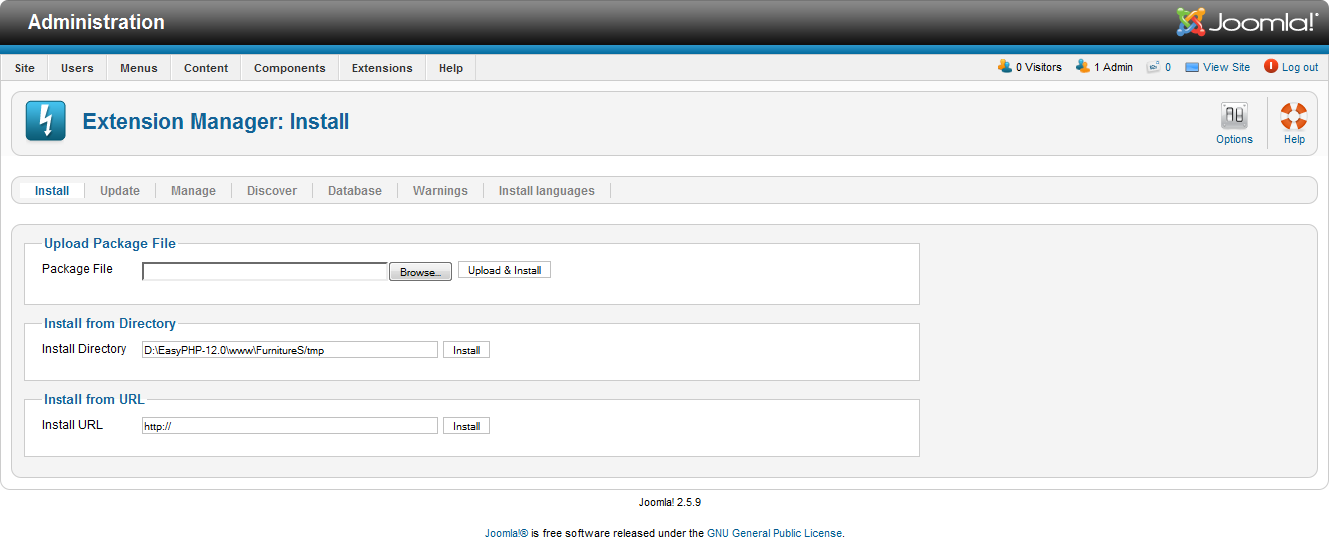This screenshot has height=544, width=1329.
Task: Open the Extensions menu
Action: (x=382, y=68)
